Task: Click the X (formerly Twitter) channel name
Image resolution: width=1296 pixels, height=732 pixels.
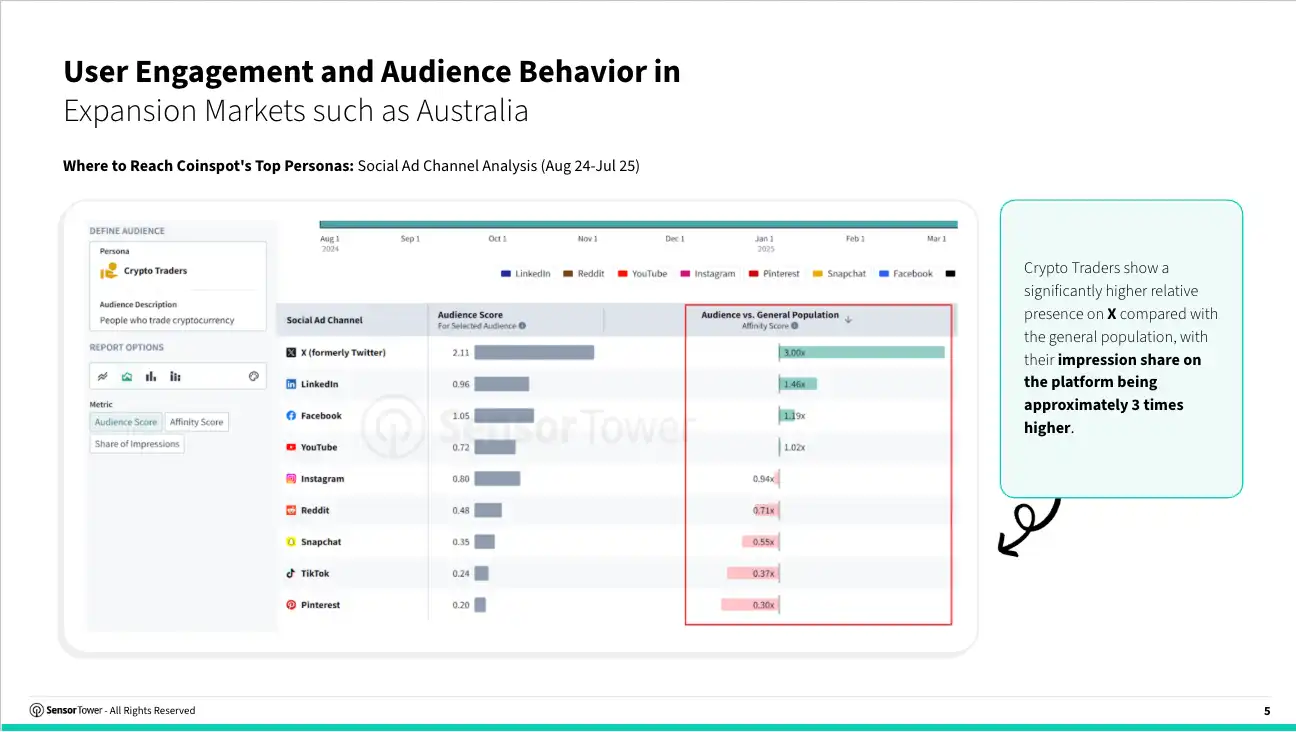Action: tap(343, 353)
